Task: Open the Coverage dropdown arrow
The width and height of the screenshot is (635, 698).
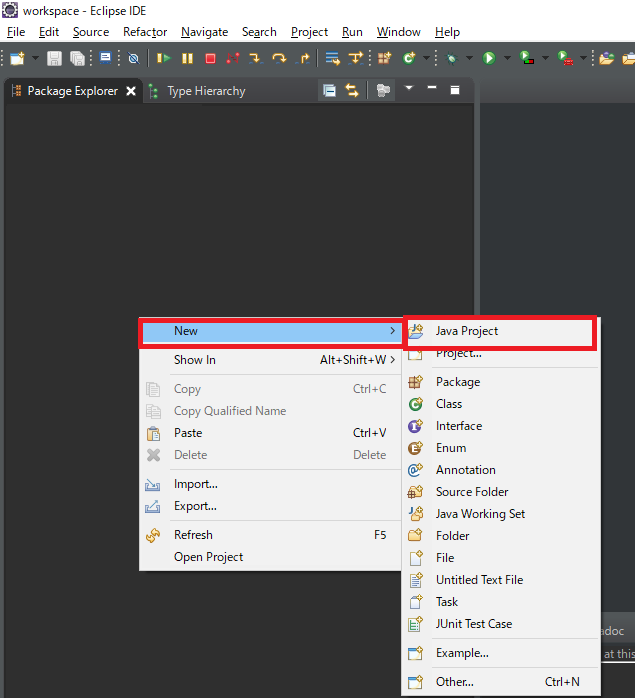Action: pyautogui.click(x=545, y=58)
